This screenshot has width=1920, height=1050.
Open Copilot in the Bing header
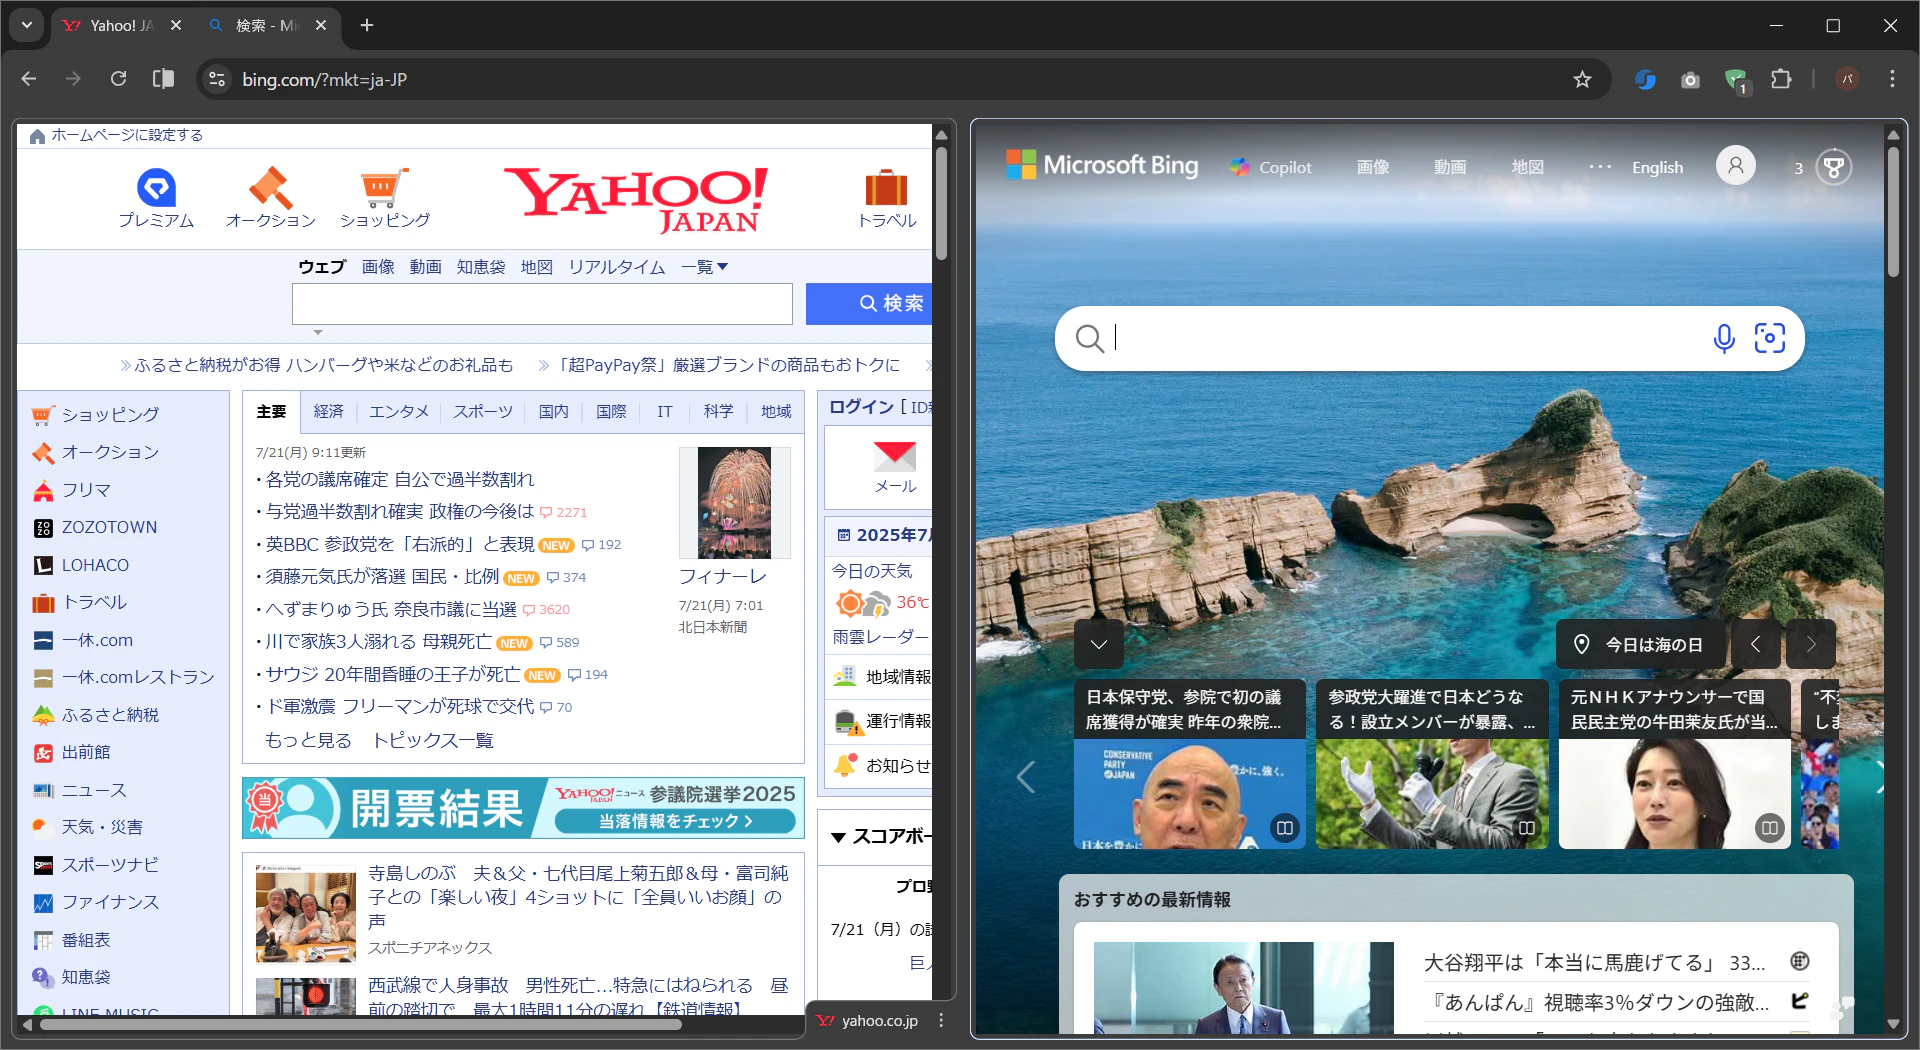tap(1271, 167)
